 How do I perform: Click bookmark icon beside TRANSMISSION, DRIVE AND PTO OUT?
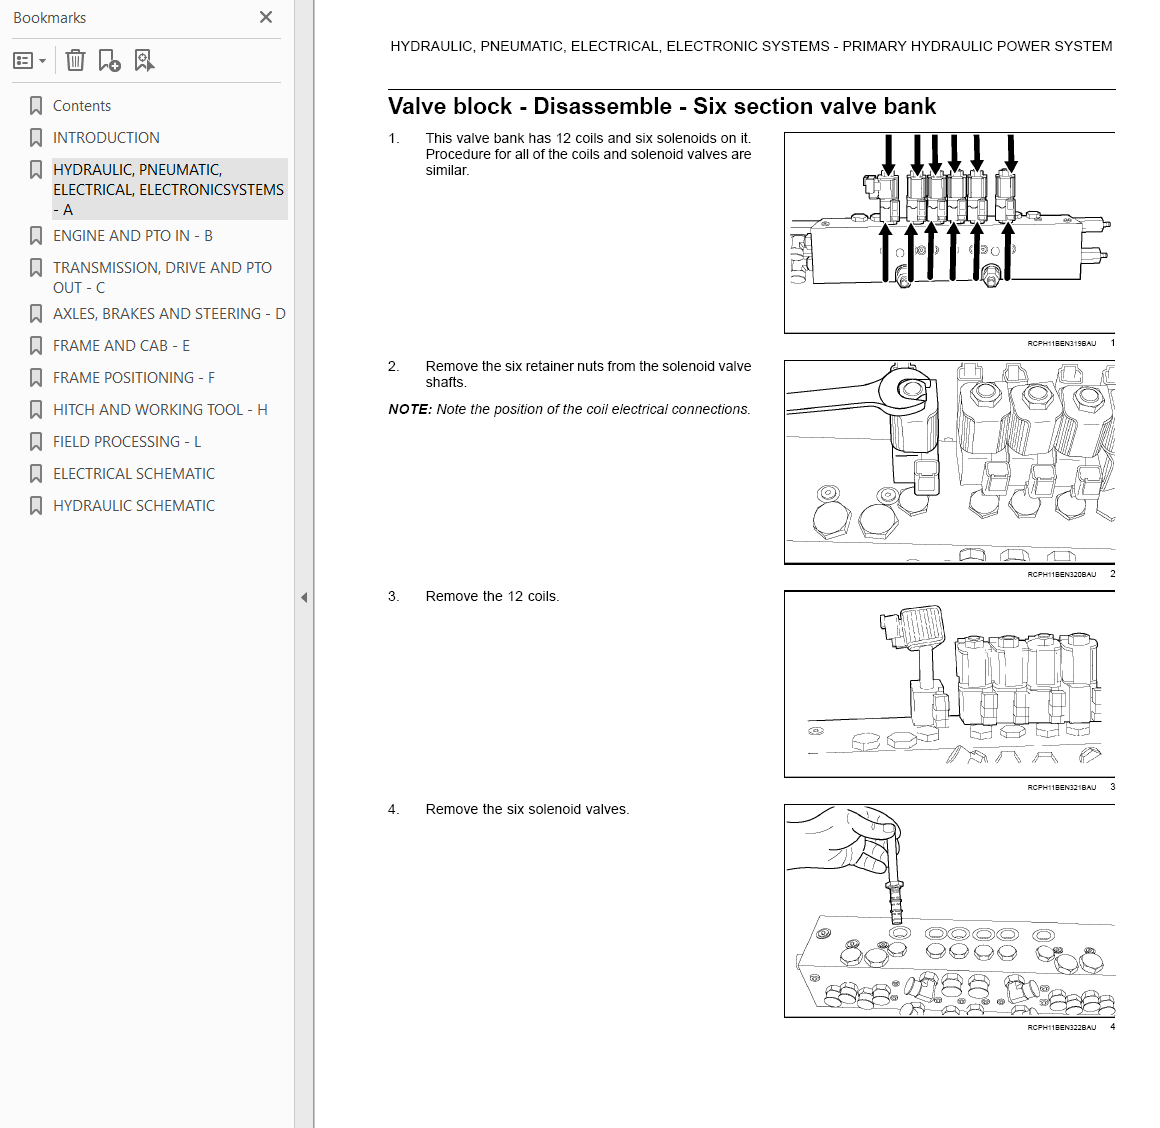pyautogui.click(x=36, y=268)
